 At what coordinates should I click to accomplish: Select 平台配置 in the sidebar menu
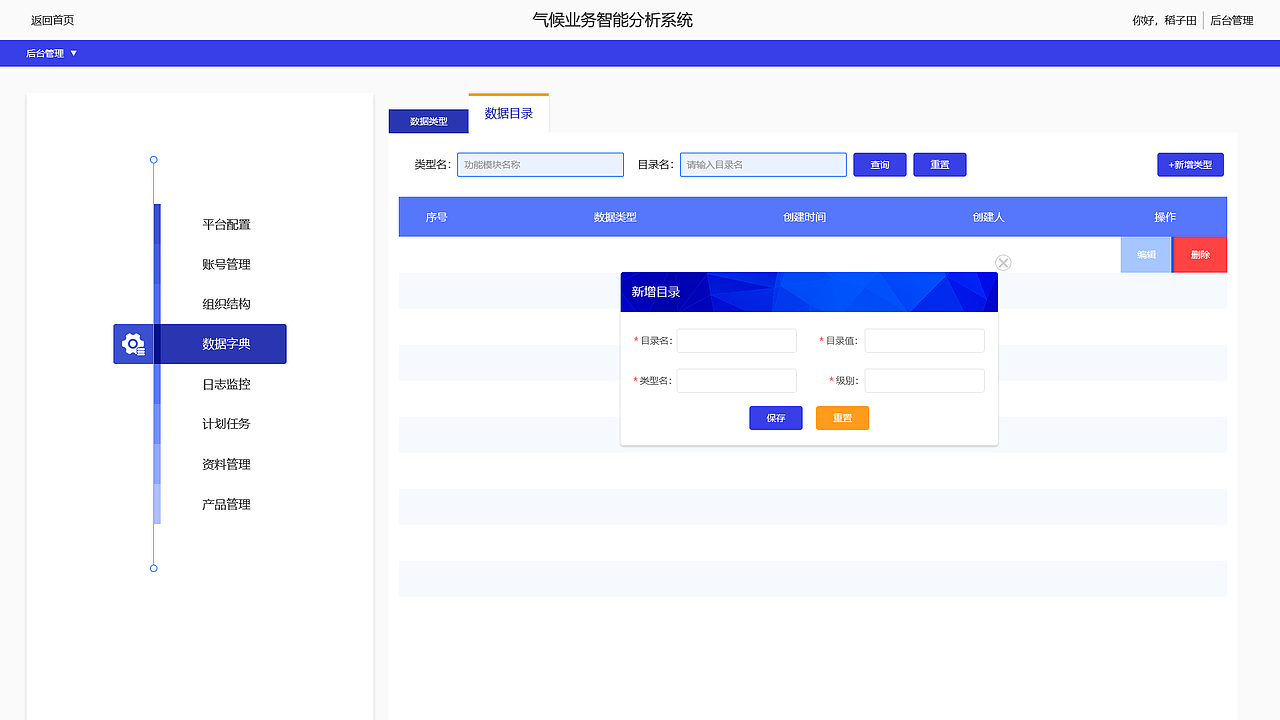[x=227, y=224]
